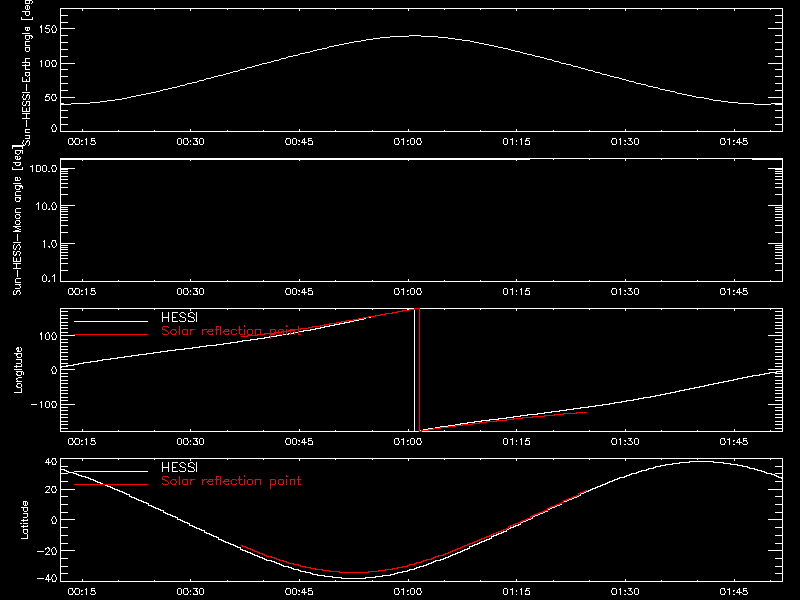Click 01:30 label of Earth angle plot
Screen dimensions: 800x600
pyautogui.click(x=625, y=141)
